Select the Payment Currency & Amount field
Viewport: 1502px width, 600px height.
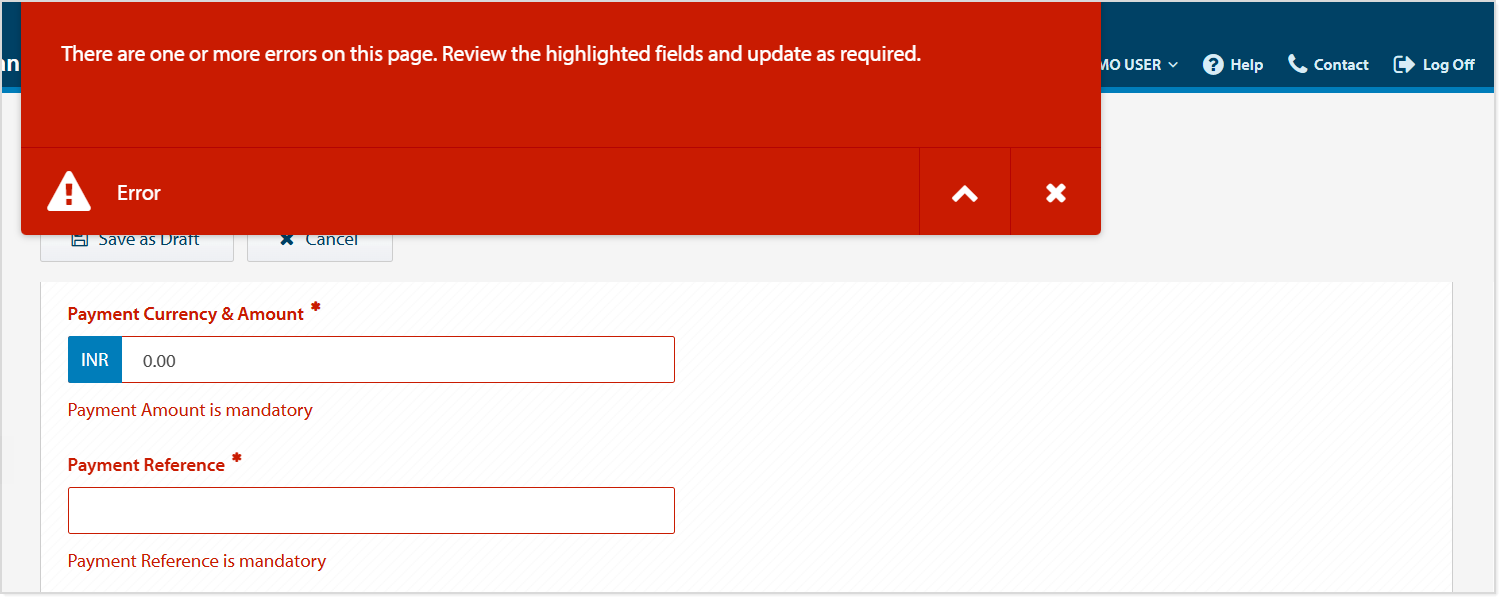click(398, 359)
